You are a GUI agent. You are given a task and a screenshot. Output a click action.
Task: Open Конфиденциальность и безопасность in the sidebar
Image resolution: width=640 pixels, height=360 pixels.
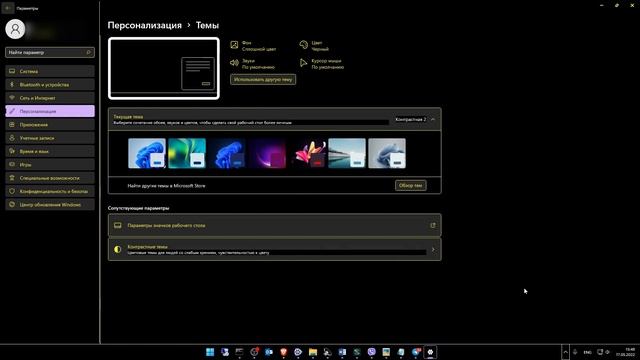pos(50,191)
